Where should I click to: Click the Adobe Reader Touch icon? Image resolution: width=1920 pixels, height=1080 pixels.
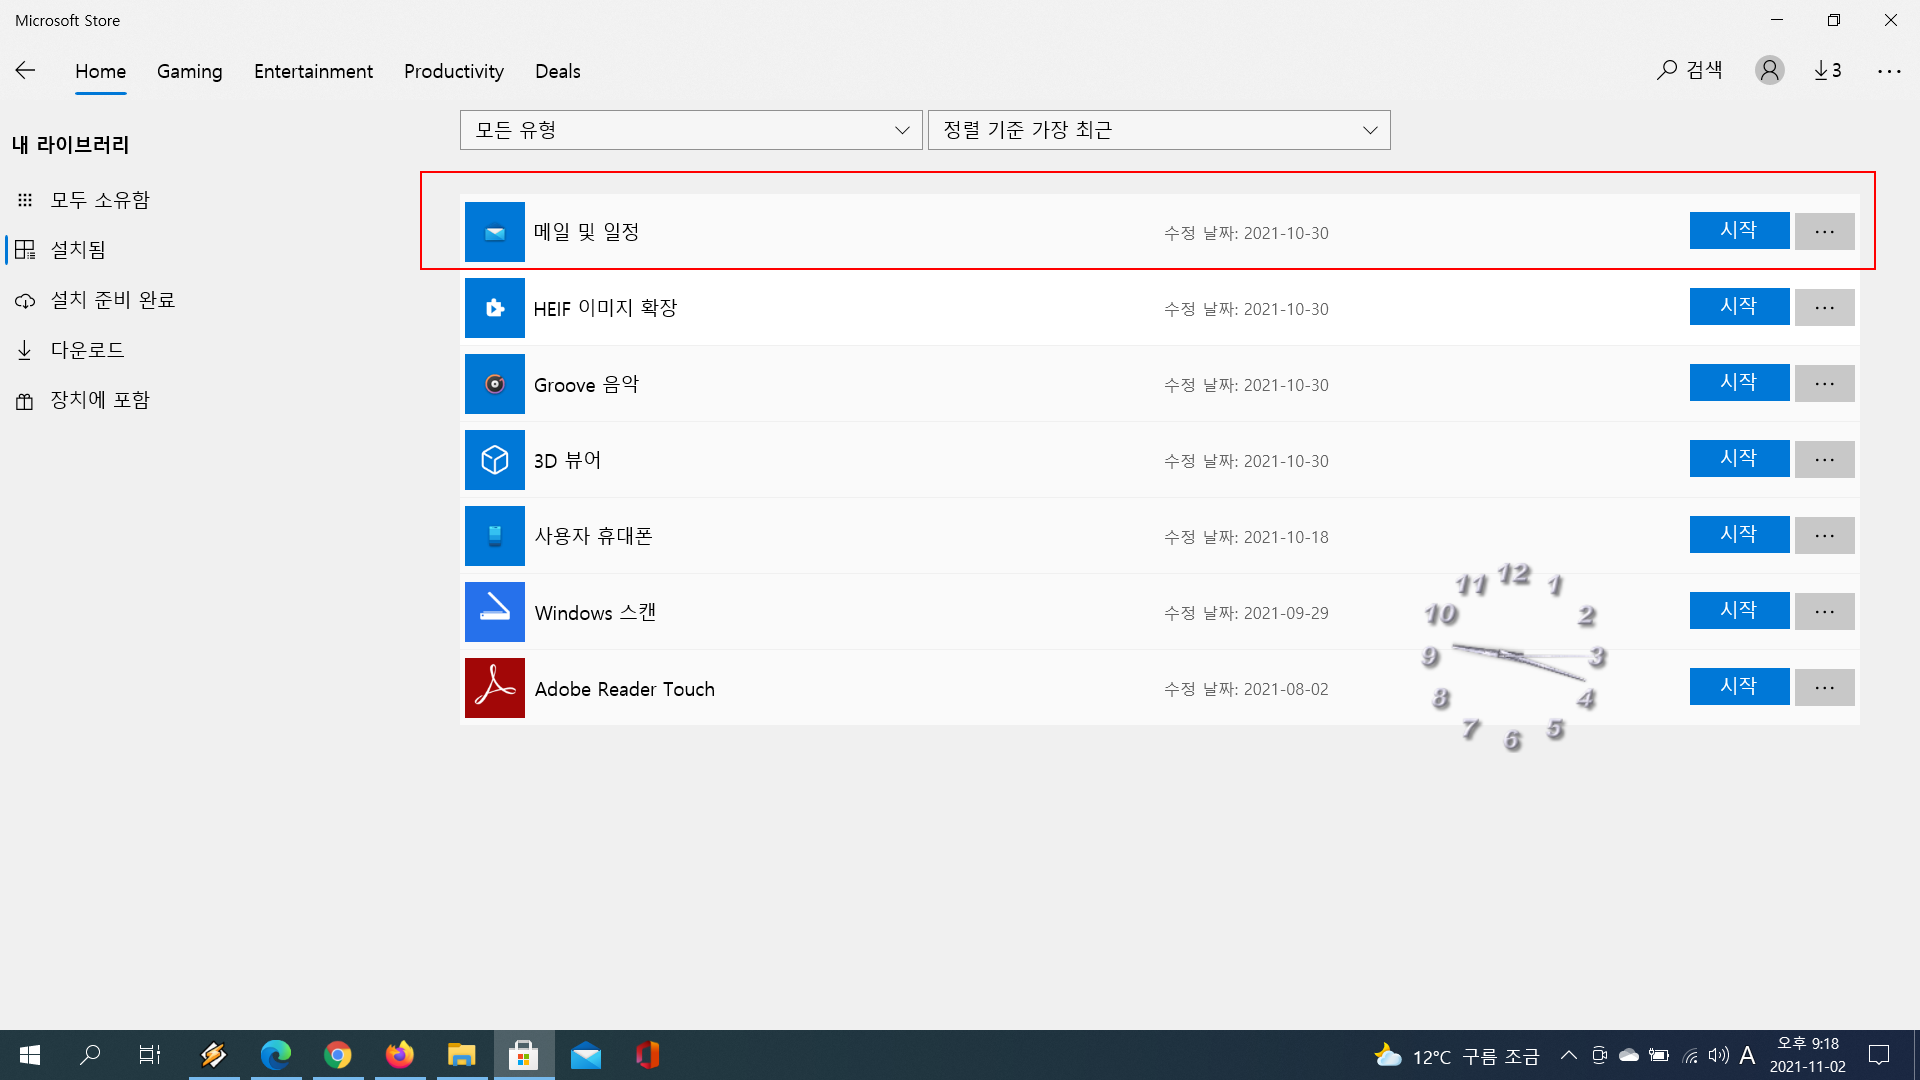click(494, 688)
